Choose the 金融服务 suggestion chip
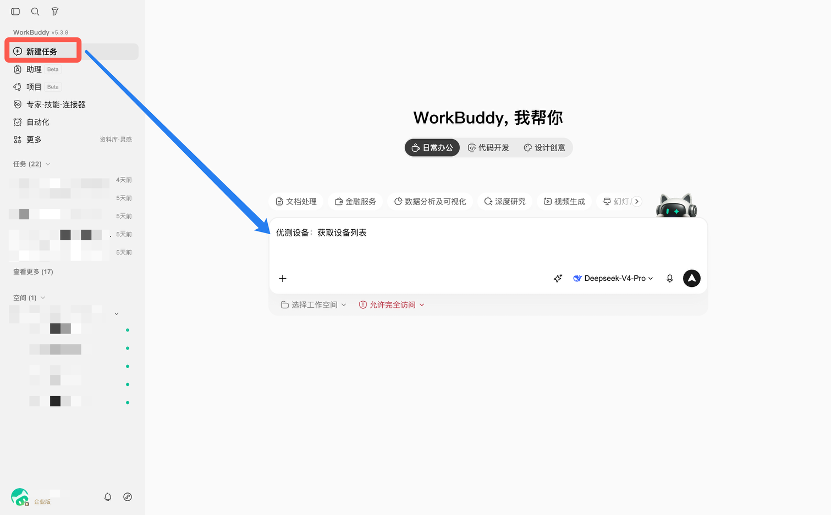 pyautogui.click(x=356, y=202)
